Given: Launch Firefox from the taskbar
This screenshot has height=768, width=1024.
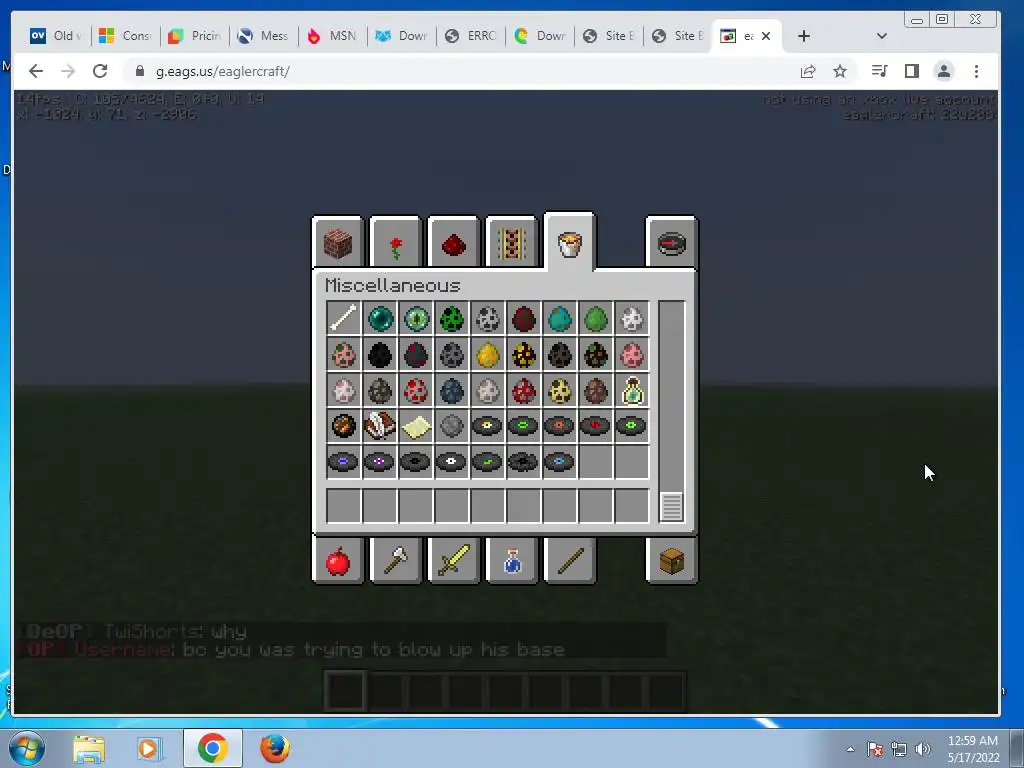Looking at the screenshot, I should pos(275,748).
